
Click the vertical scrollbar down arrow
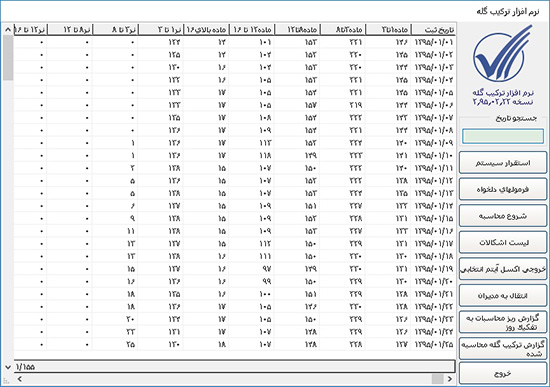8,367
